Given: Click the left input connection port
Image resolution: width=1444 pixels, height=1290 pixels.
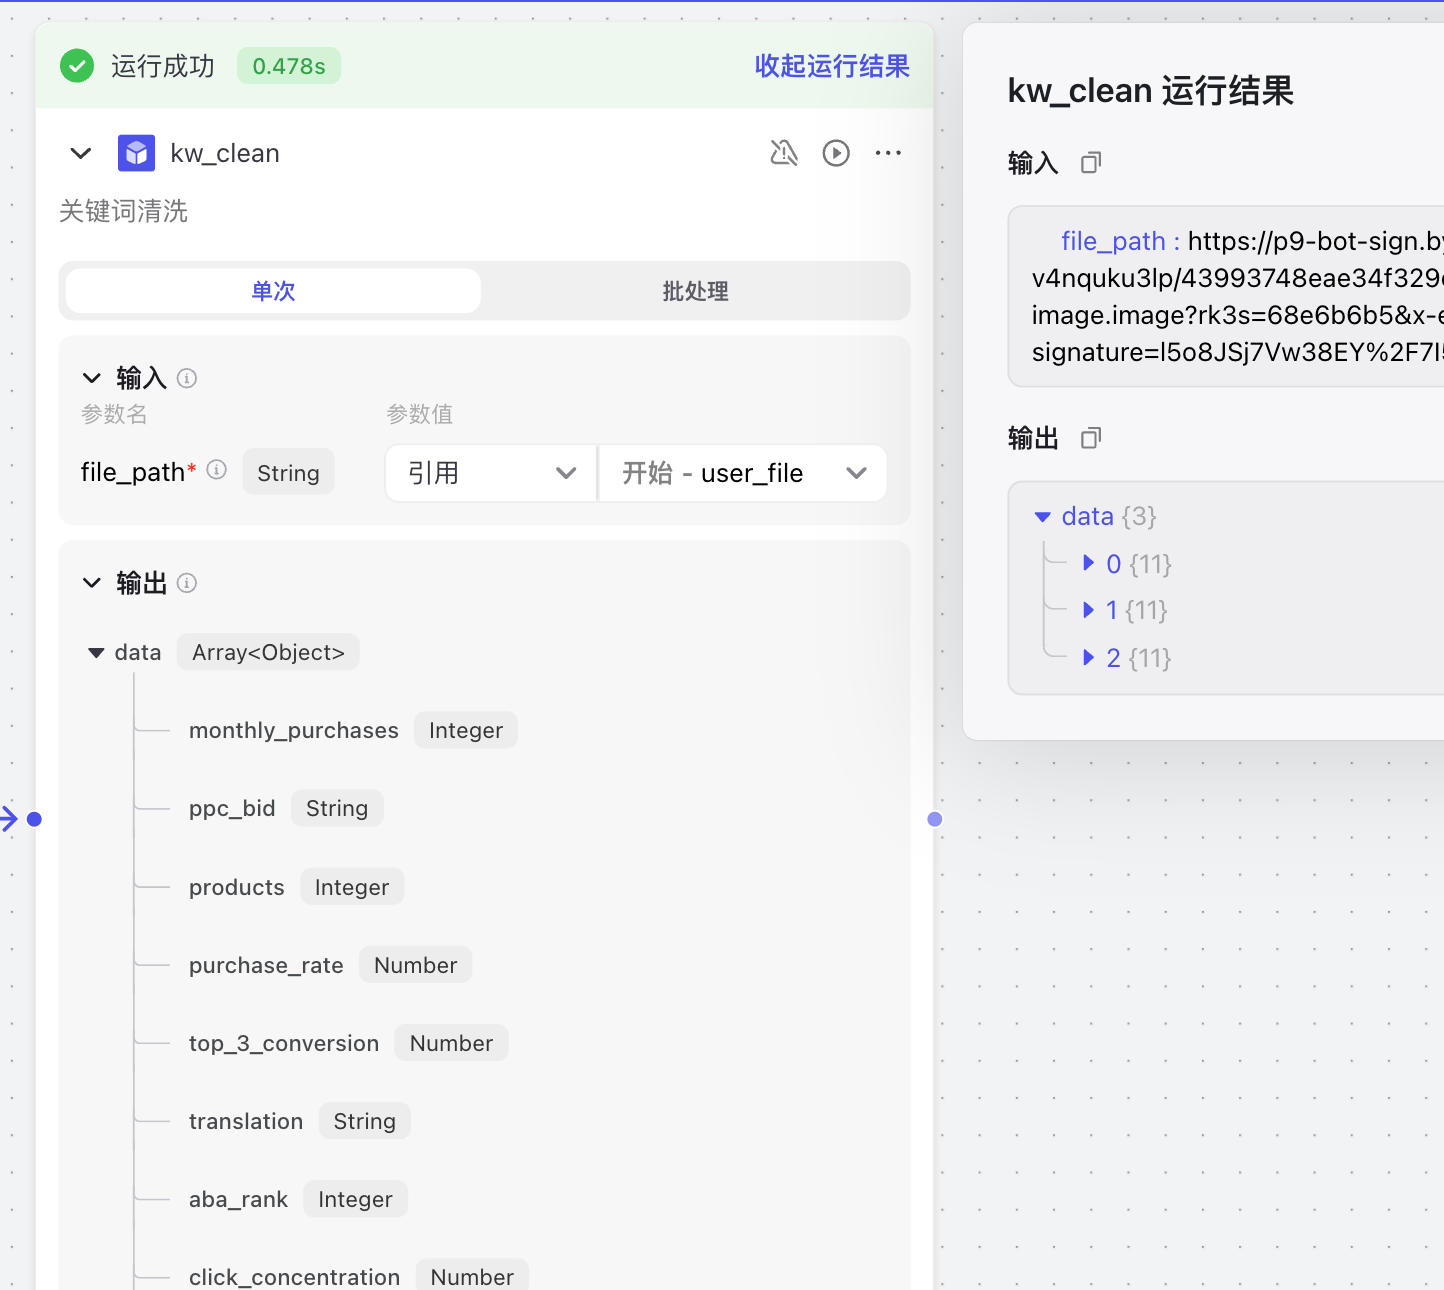Looking at the screenshot, I should click(34, 819).
